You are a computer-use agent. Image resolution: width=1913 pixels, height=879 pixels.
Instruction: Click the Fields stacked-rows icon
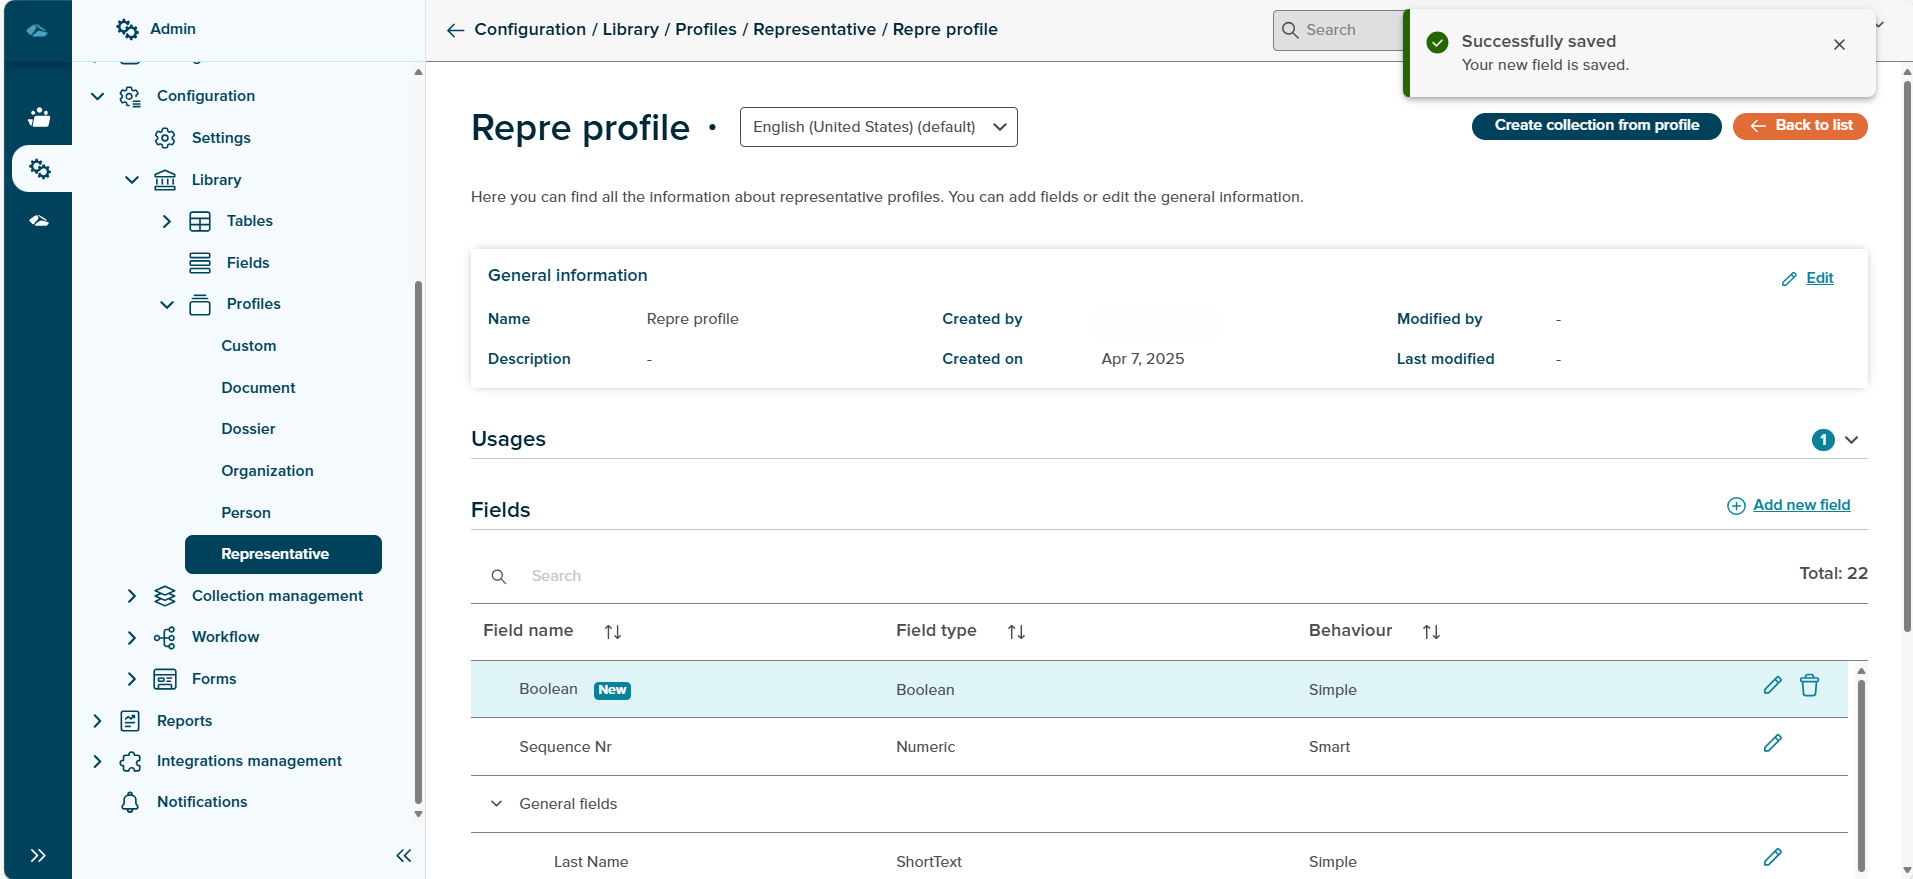[x=200, y=263]
